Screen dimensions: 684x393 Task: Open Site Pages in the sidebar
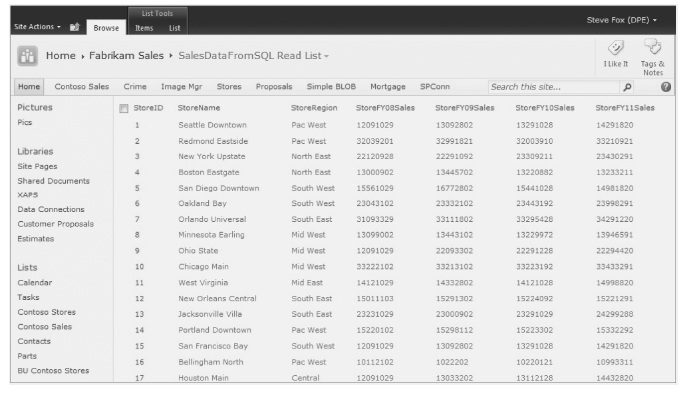click(x=37, y=166)
